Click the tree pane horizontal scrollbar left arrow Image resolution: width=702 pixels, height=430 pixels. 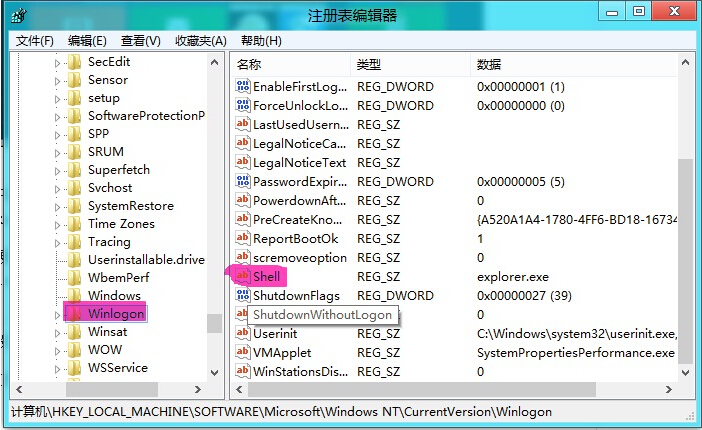coord(19,390)
